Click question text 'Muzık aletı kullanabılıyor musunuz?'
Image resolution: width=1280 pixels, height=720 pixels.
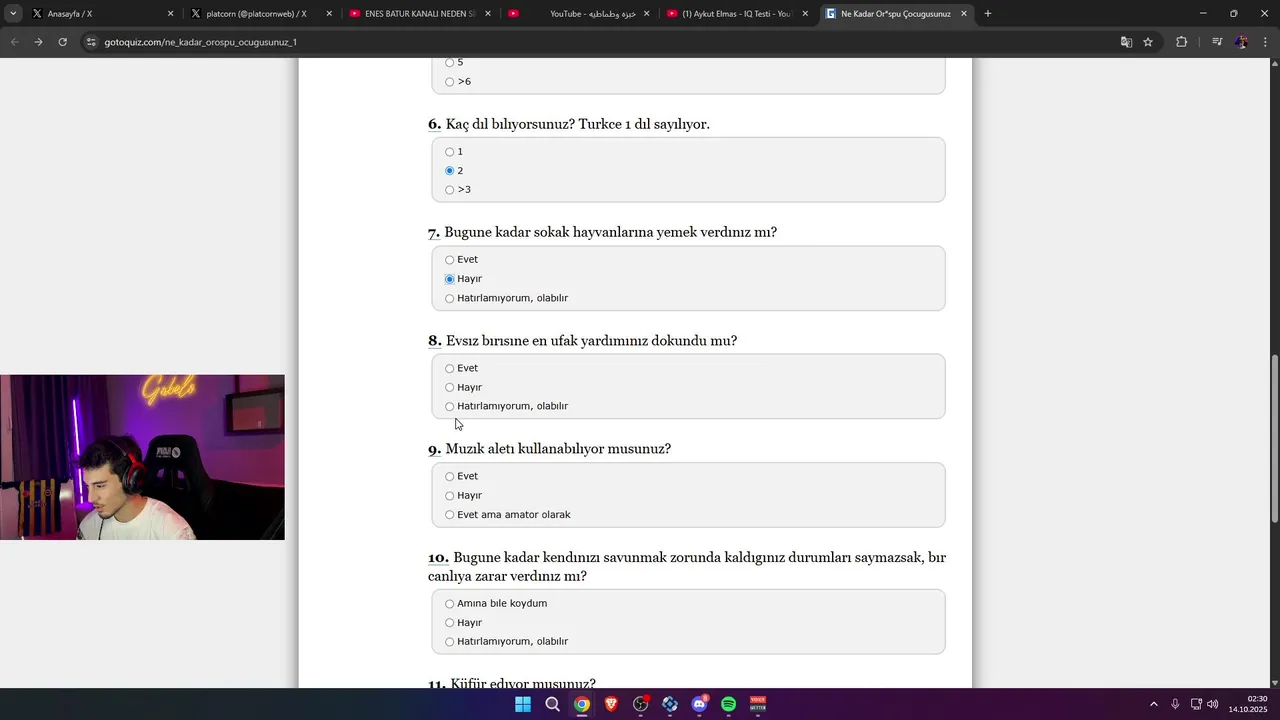(558, 449)
